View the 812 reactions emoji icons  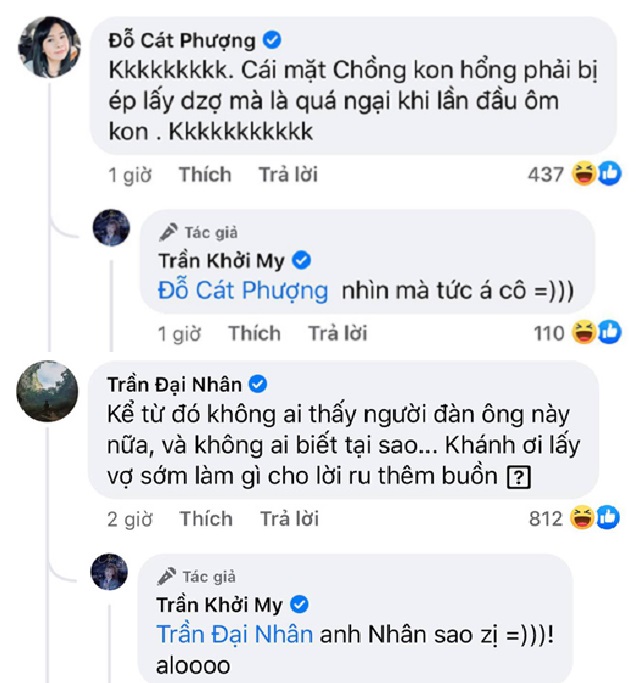(x=596, y=518)
